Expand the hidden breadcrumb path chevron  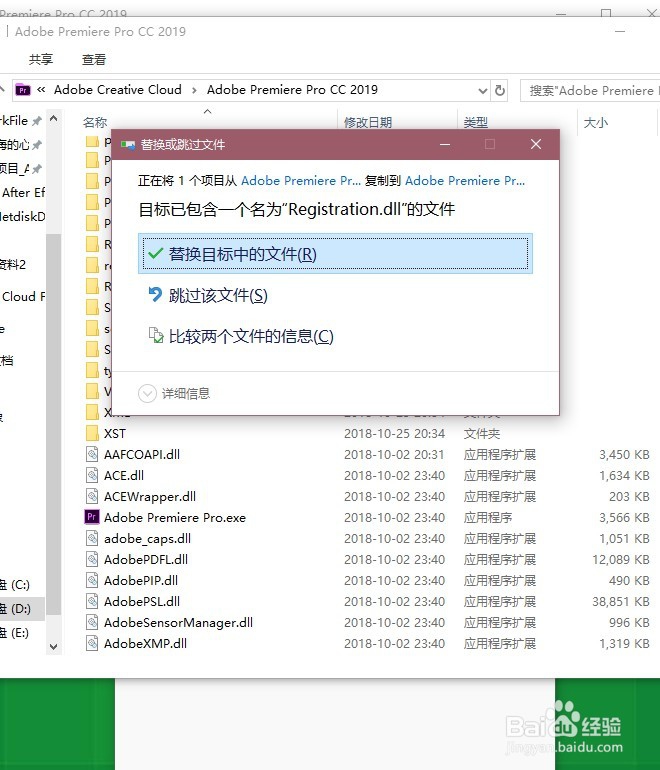pos(41,90)
